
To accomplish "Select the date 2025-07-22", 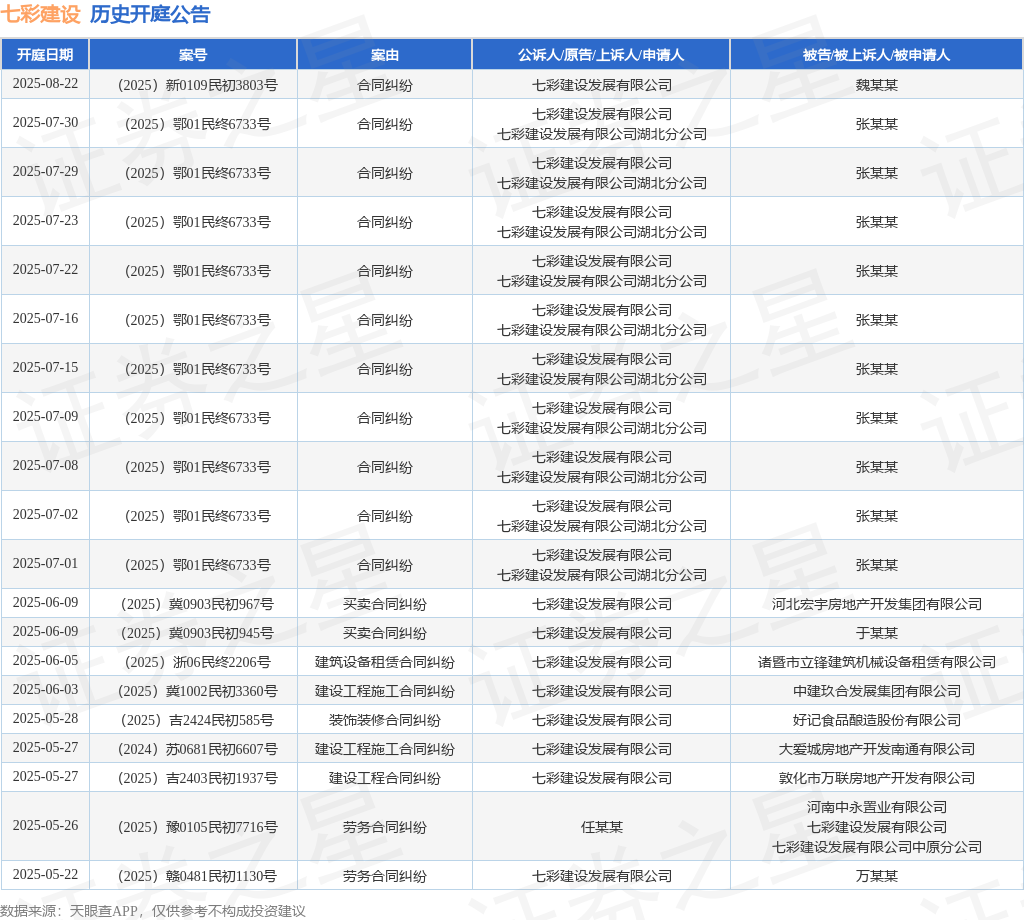I will [45, 270].
